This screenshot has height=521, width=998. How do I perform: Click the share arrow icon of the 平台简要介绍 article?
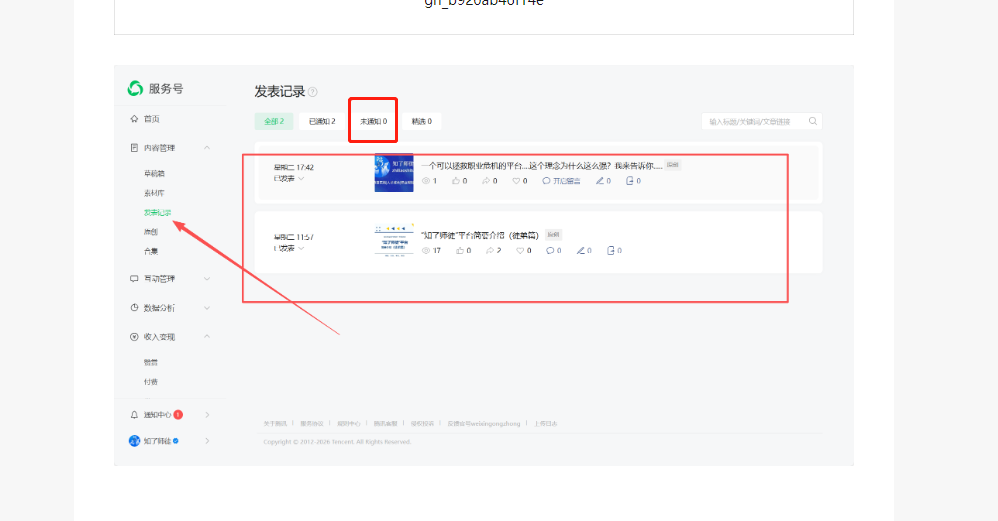click(x=490, y=251)
